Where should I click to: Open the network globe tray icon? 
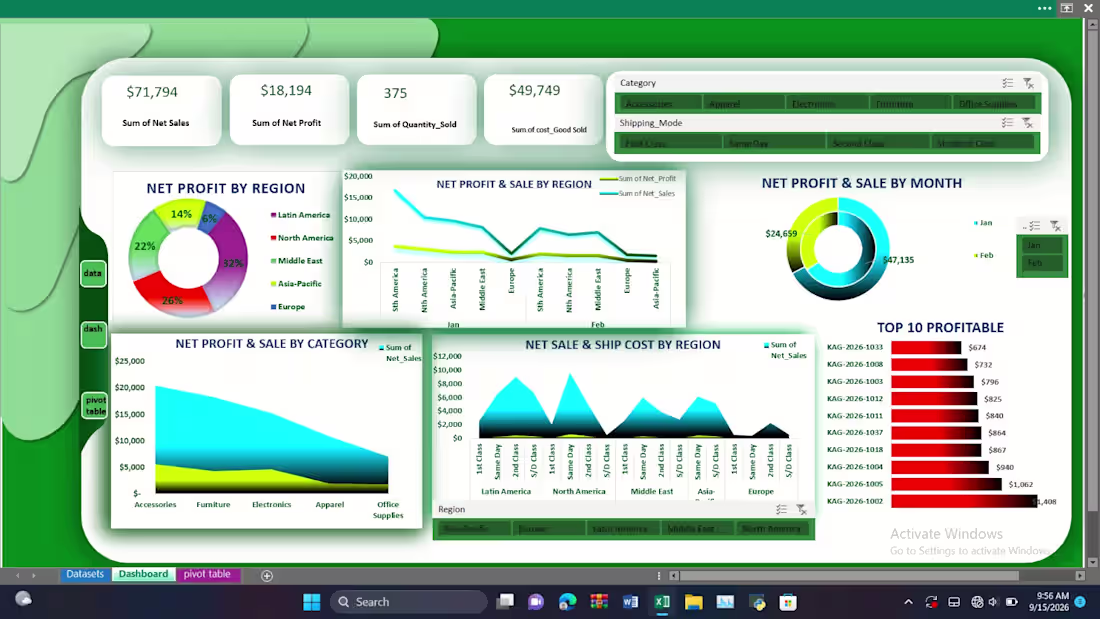click(977, 602)
